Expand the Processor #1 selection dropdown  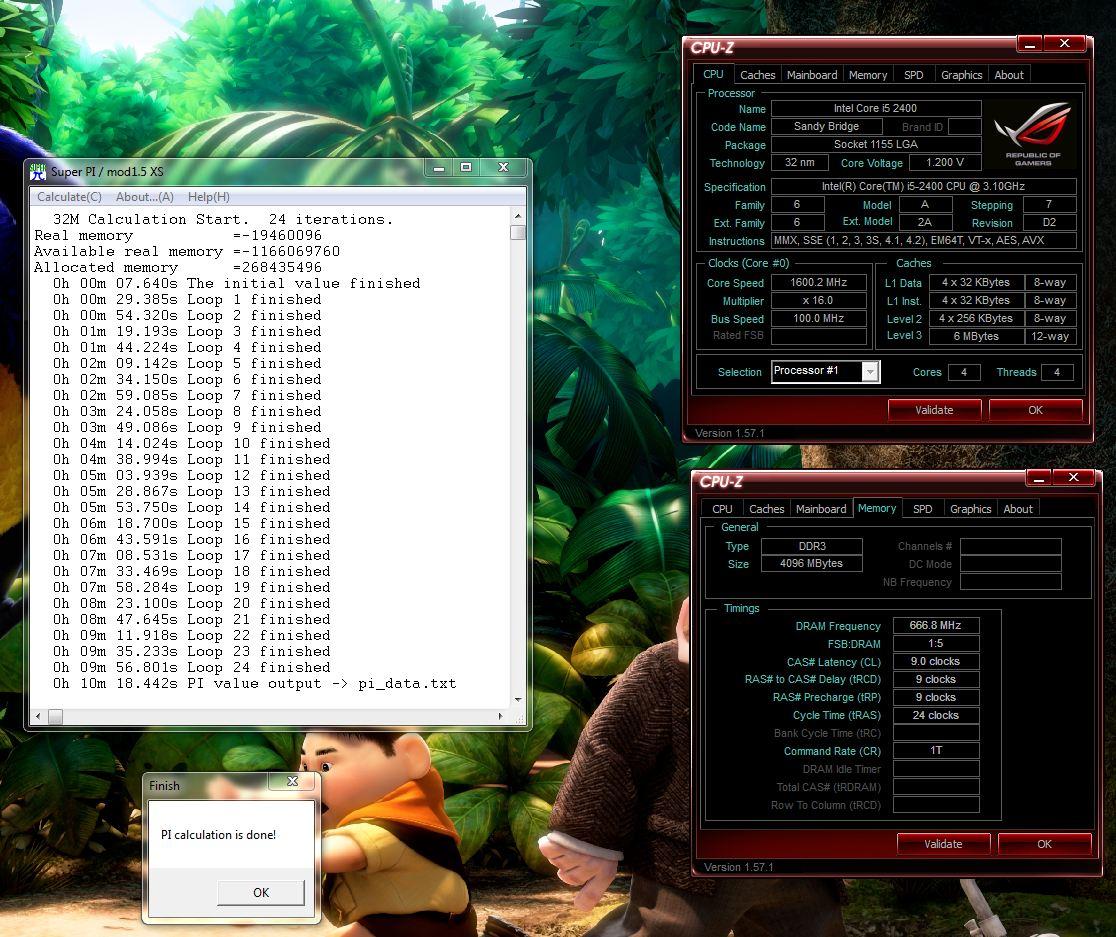870,371
